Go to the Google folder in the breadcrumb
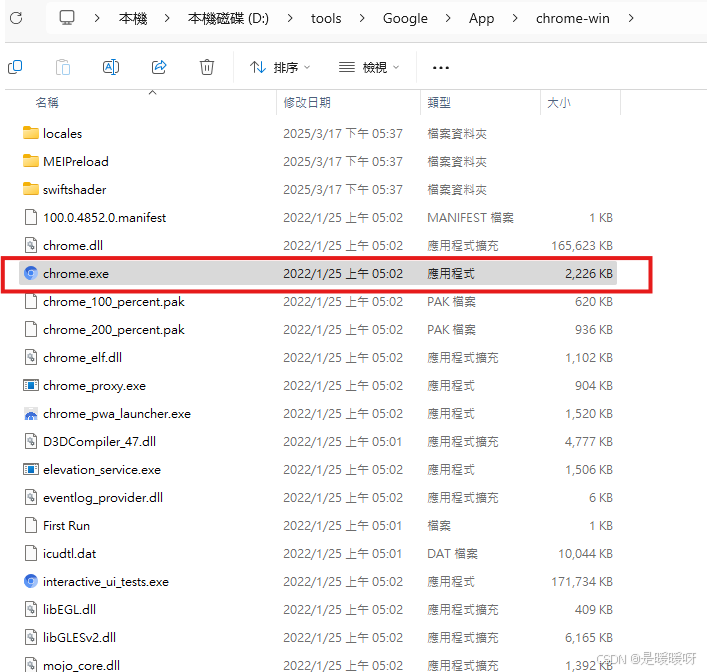This screenshot has height=672, width=707. coord(405,18)
